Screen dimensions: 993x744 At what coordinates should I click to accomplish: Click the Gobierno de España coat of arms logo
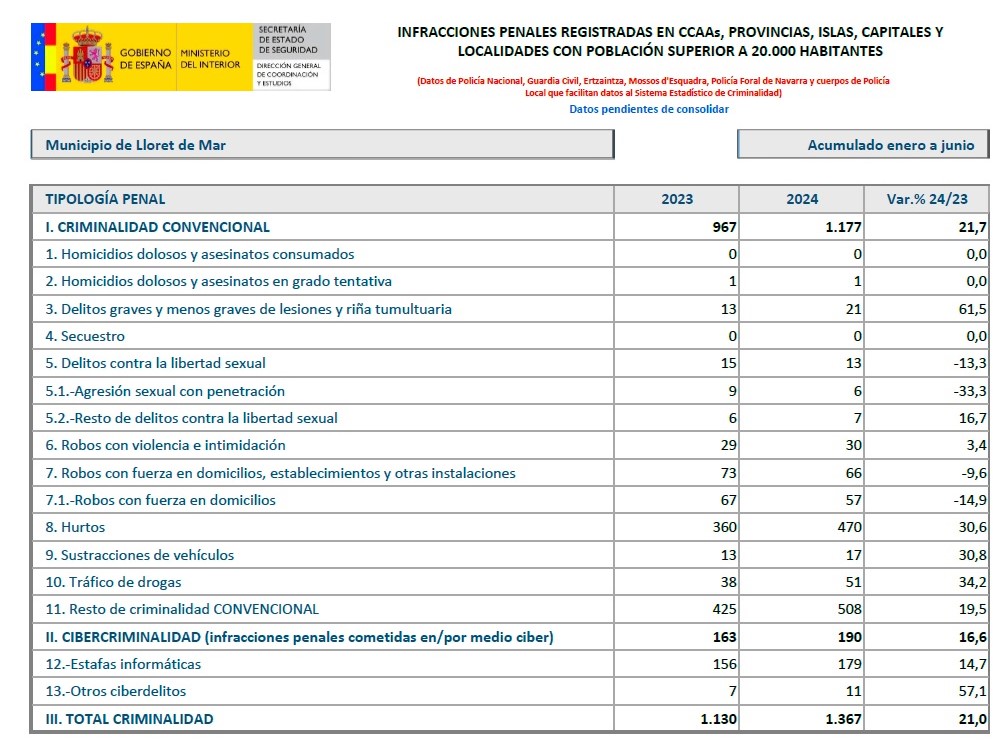[86, 58]
